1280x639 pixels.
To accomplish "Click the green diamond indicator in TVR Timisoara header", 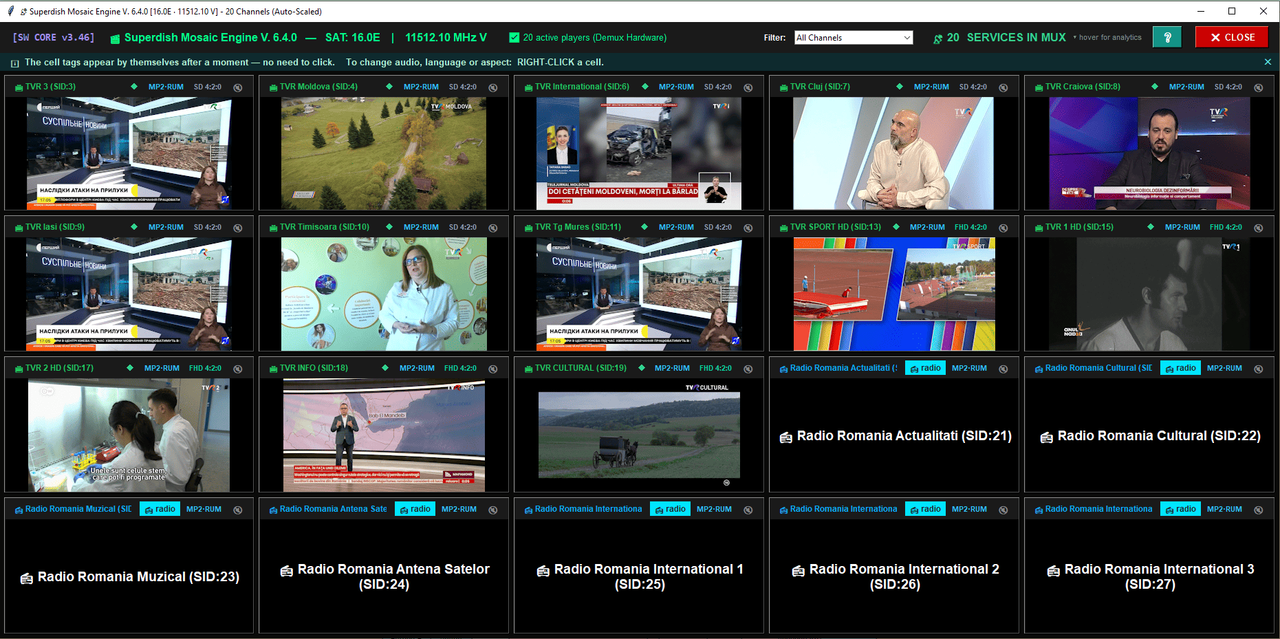I will 390,227.
